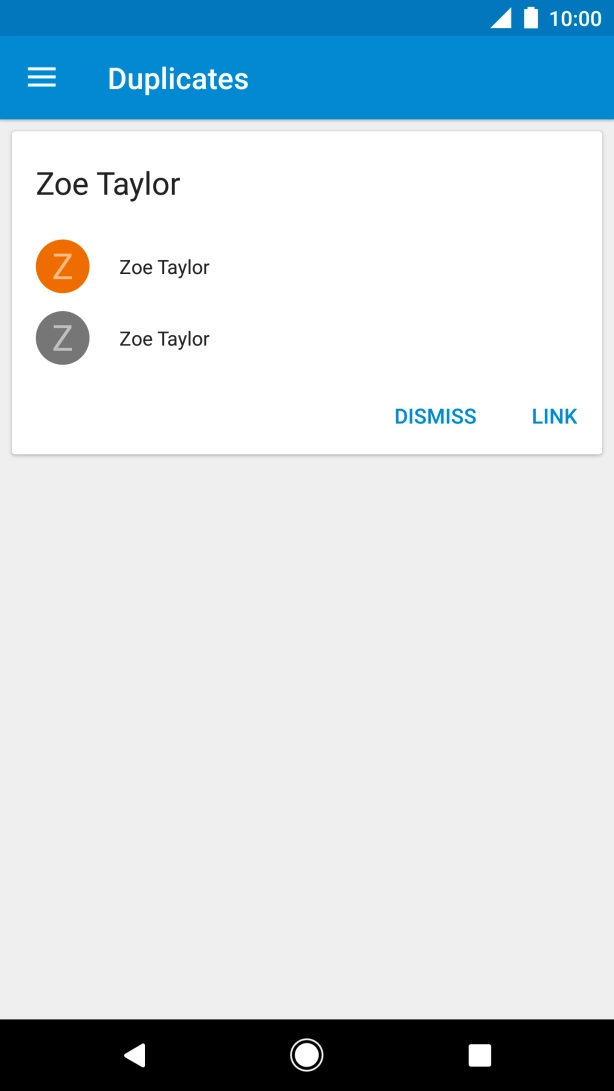Tap the 10:00 clock in status bar

pos(575,18)
